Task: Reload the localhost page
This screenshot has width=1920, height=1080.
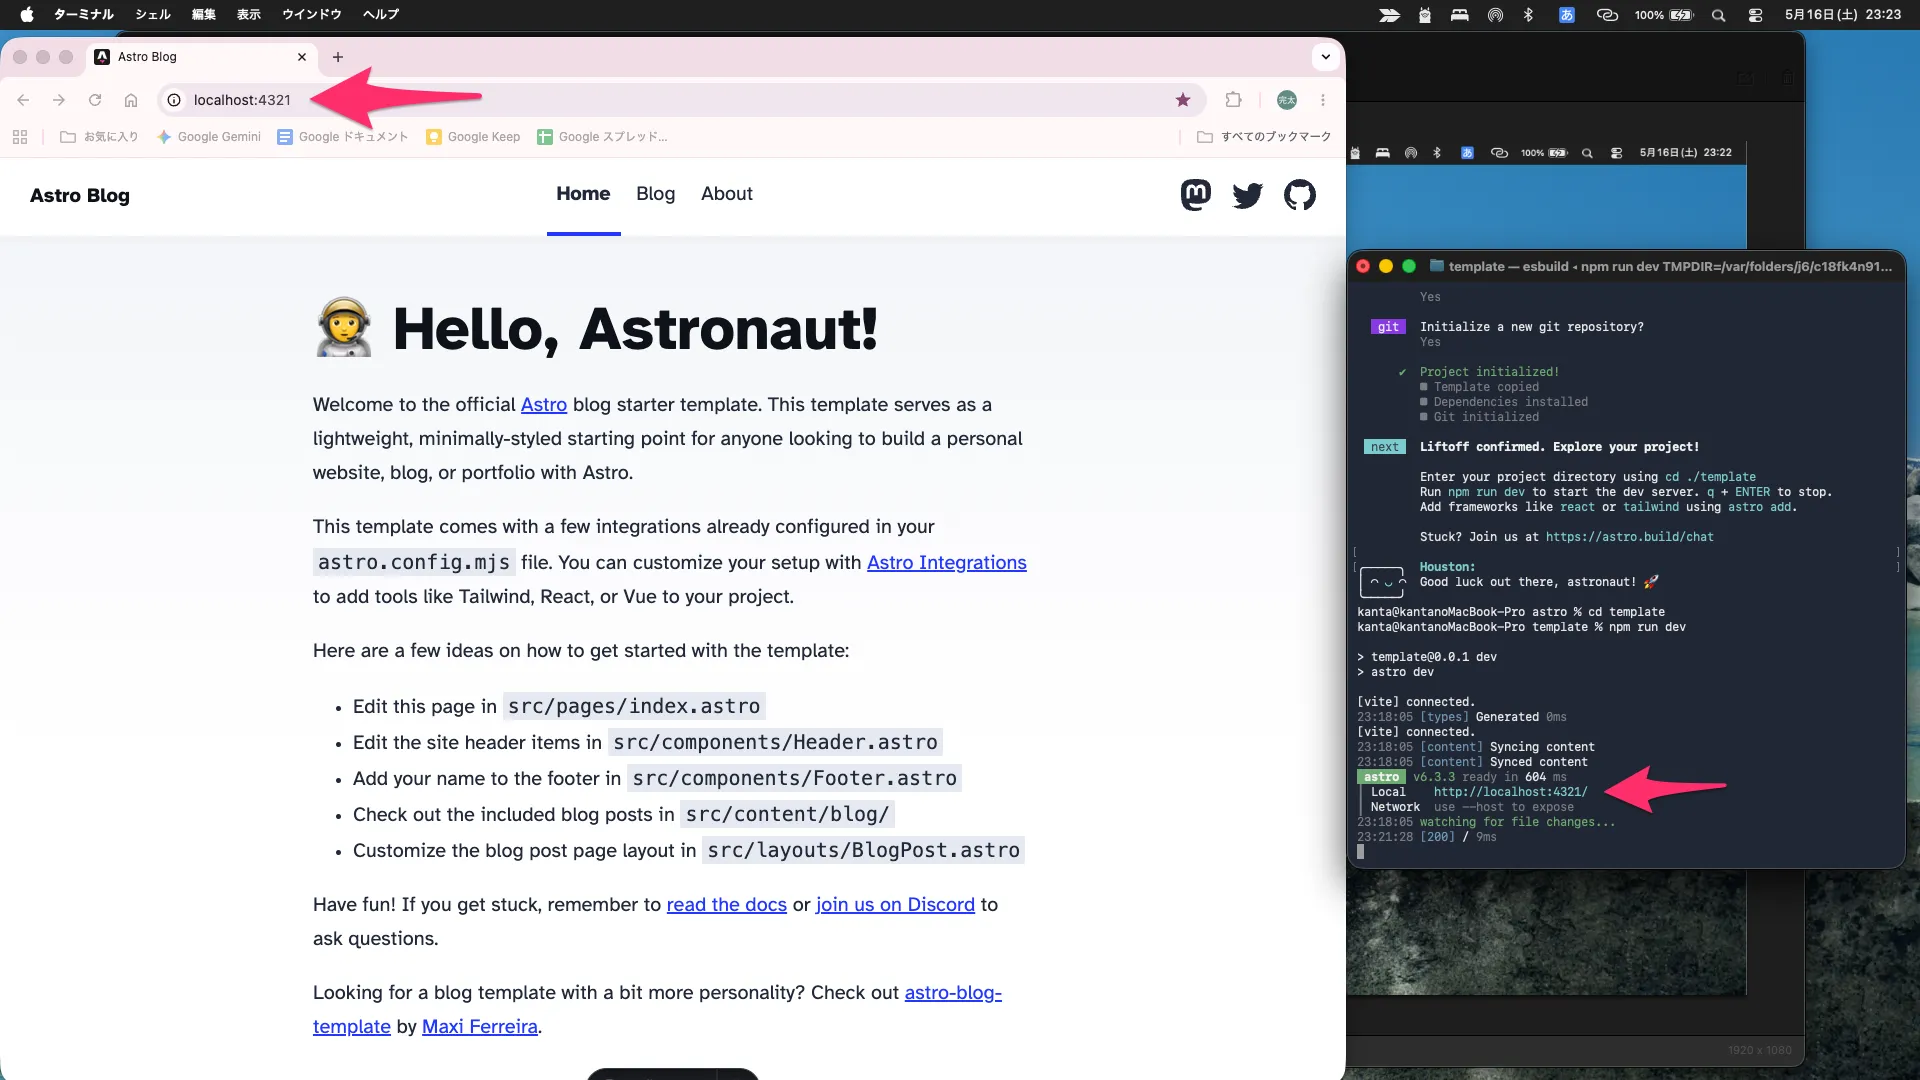Action: tap(95, 100)
